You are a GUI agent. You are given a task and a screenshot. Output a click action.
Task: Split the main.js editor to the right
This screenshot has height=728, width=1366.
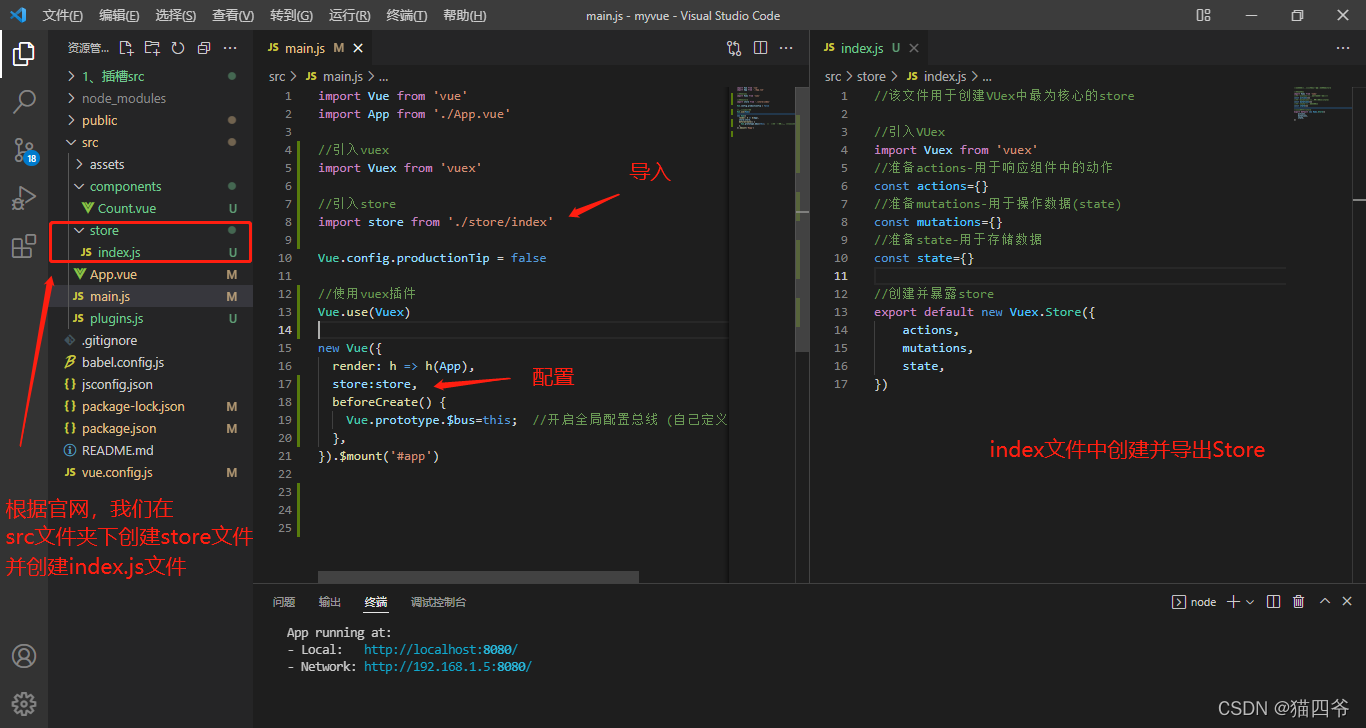760,48
